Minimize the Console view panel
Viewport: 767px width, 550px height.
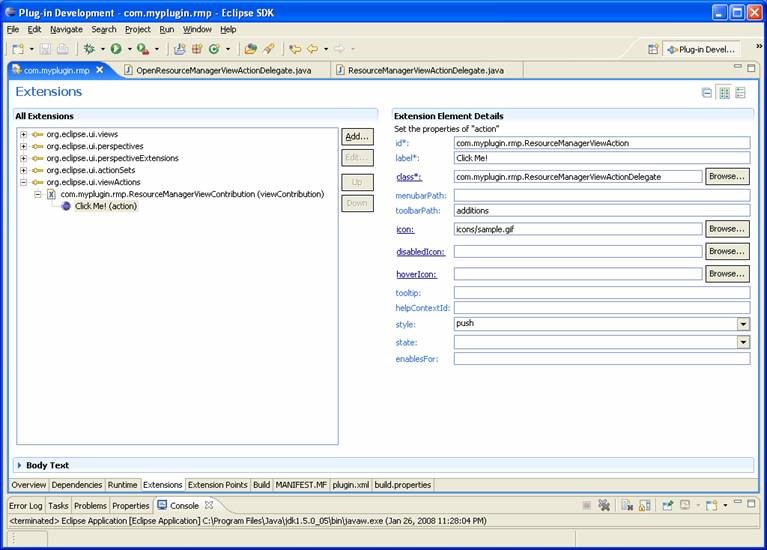coord(738,503)
